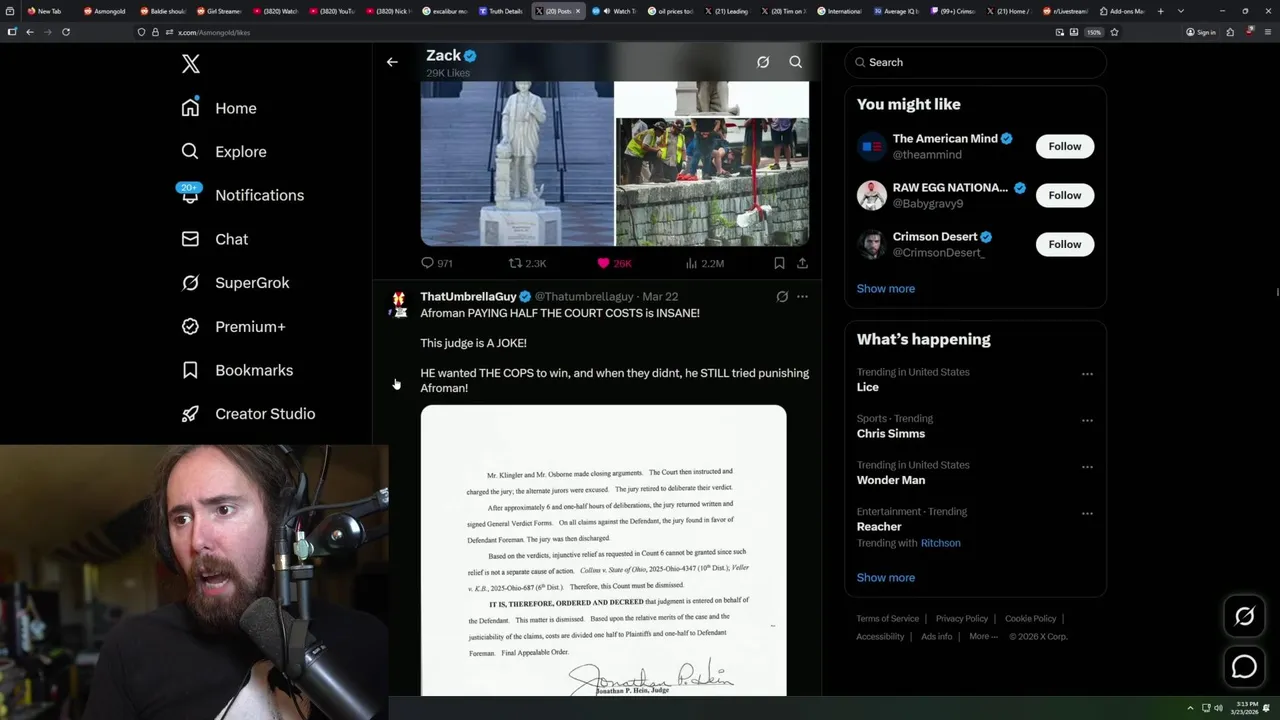Open the Firefox hamburger menu
Screen dimensions: 1280x720
[1267, 32]
